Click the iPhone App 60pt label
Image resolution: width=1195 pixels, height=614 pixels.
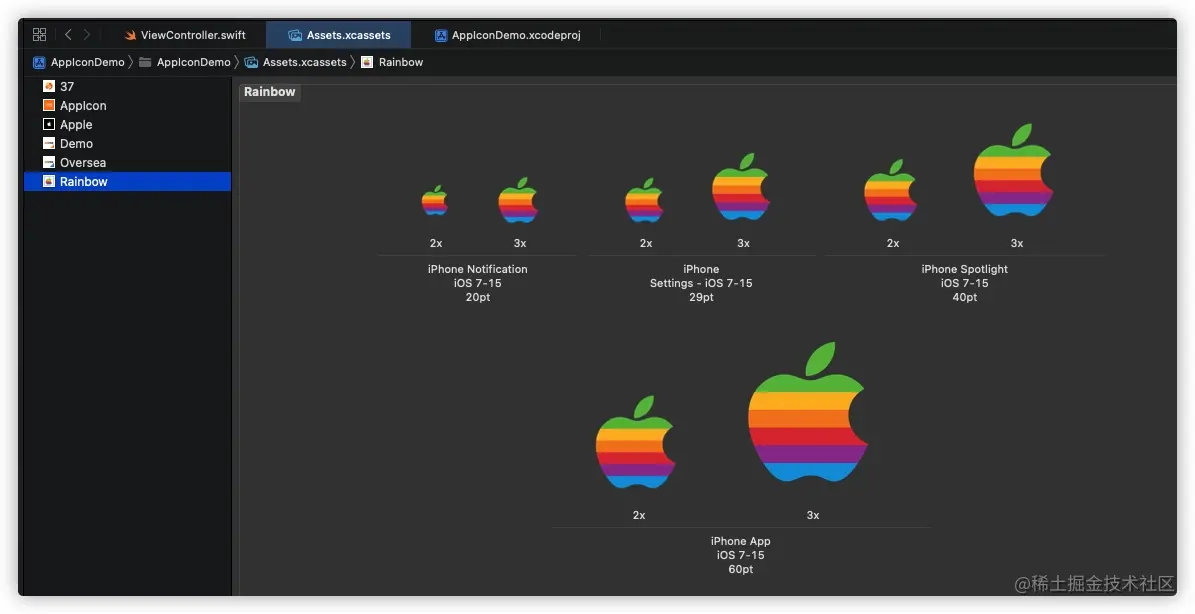(x=741, y=555)
